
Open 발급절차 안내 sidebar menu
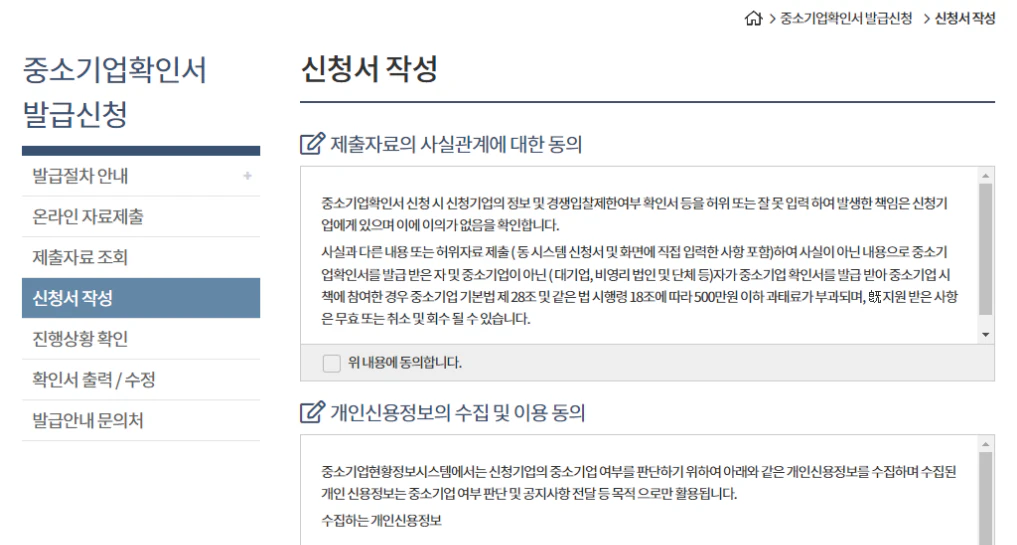point(141,176)
